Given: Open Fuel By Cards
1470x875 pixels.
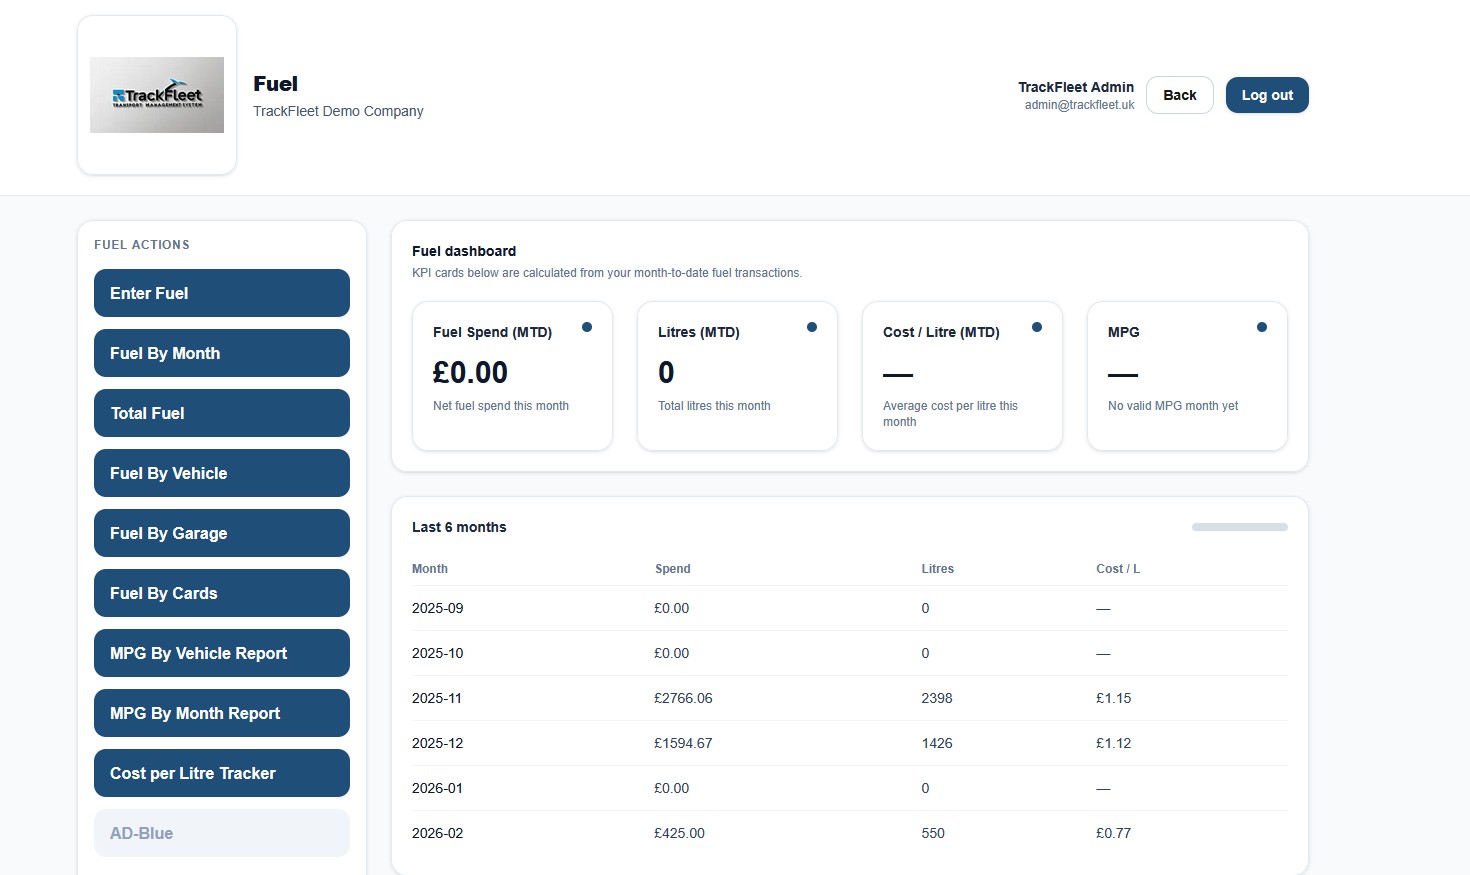Looking at the screenshot, I should point(221,593).
